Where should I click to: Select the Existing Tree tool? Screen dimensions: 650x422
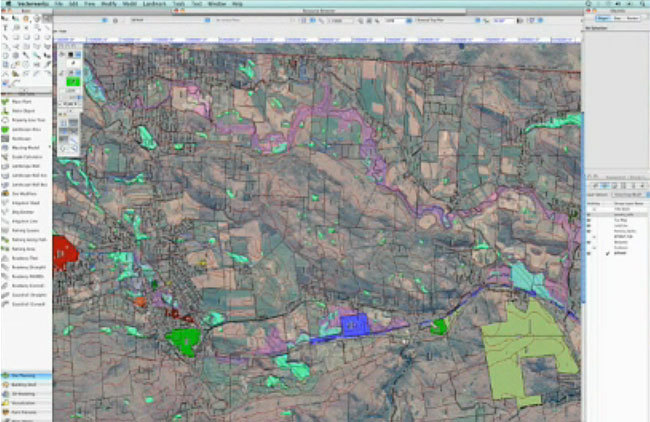22,110
